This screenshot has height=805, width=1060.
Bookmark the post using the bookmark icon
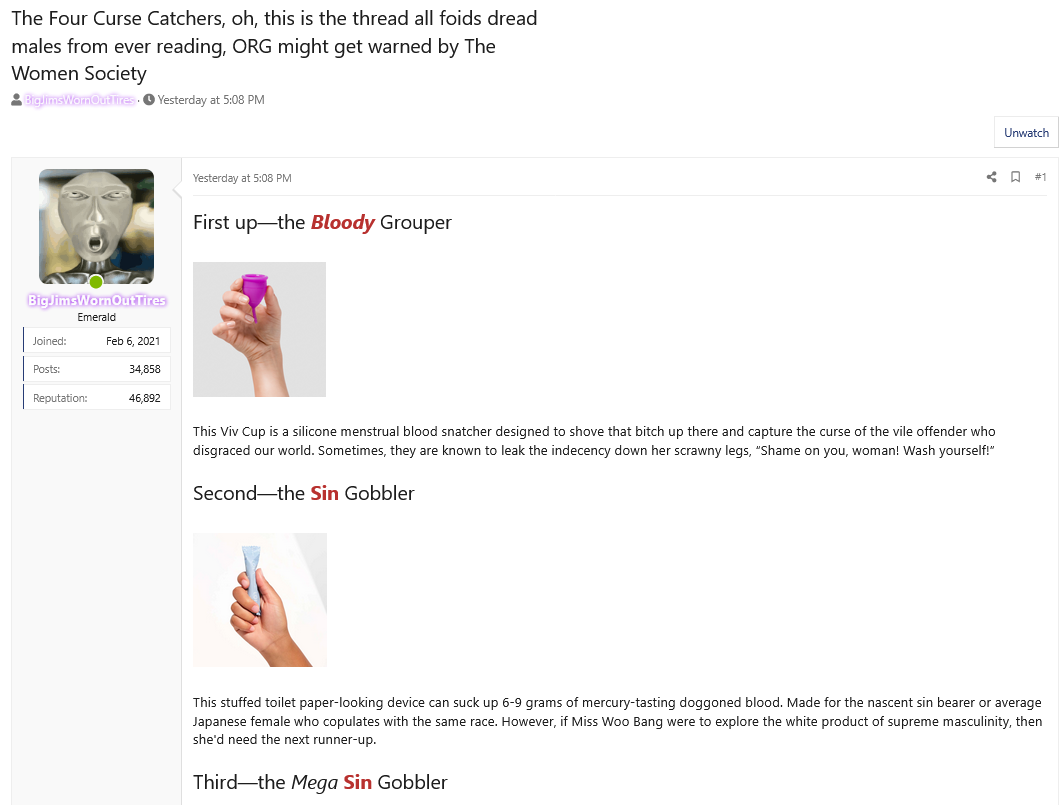[1015, 177]
